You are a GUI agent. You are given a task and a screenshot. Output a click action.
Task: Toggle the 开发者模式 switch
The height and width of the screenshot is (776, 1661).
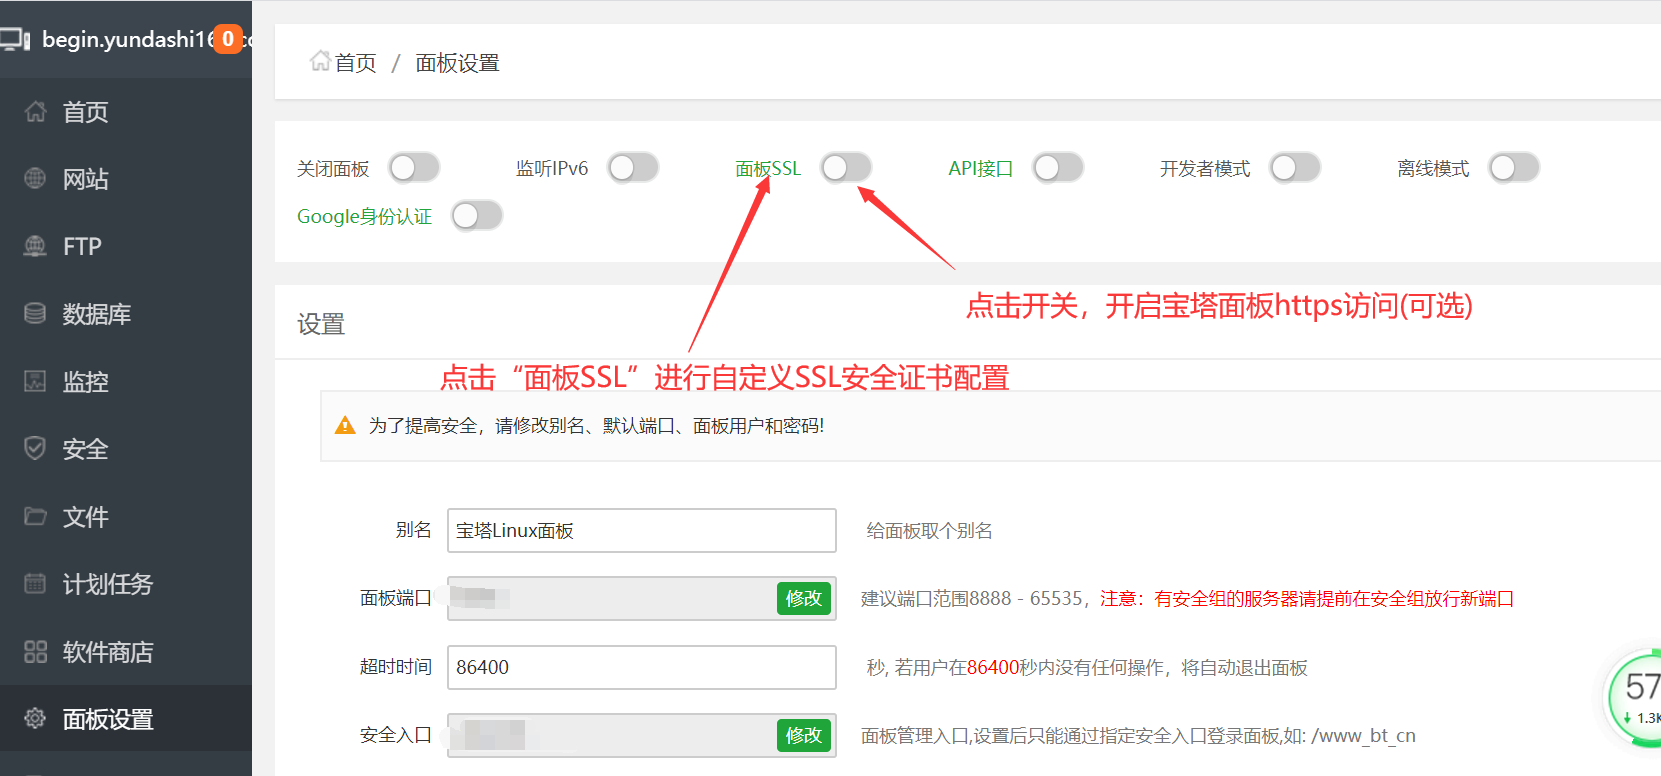pos(1296,167)
